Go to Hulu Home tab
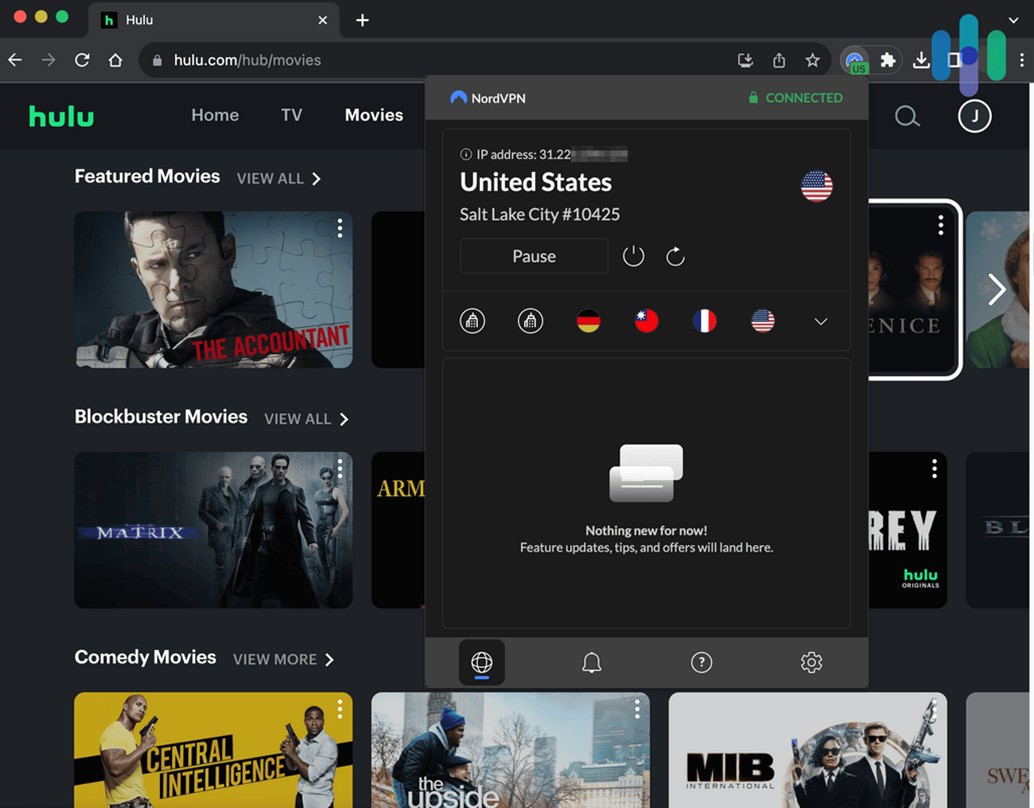Viewport: 1034px width, 808px height. 215,115
